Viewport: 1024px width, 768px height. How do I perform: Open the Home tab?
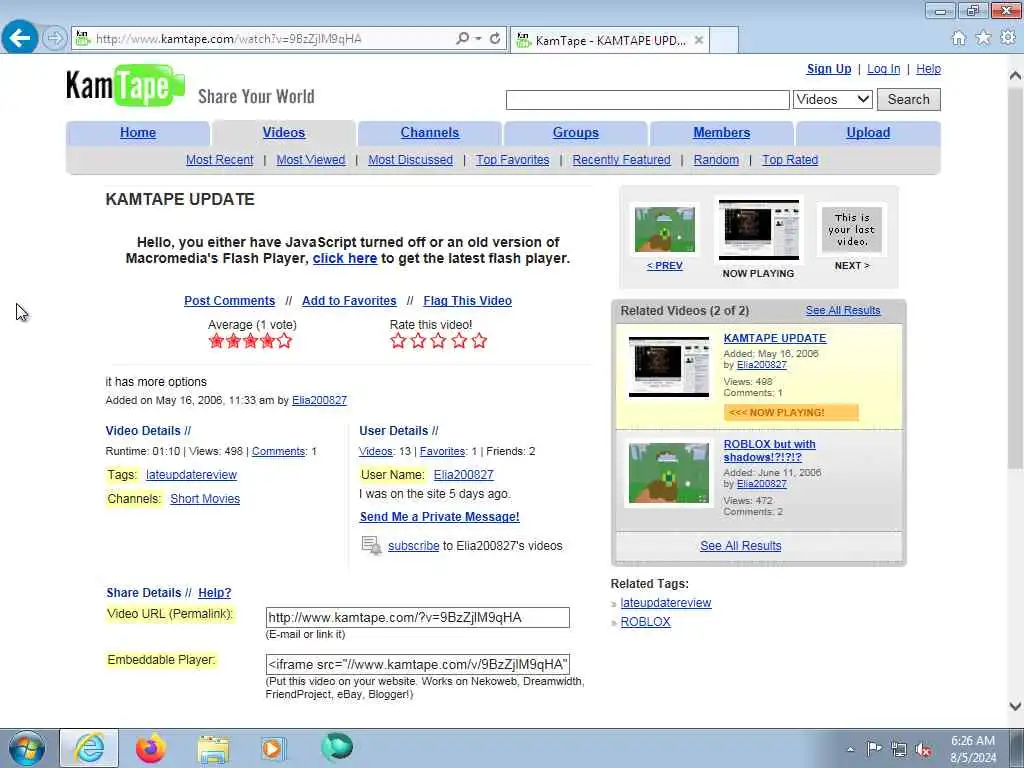pos(138,133)
